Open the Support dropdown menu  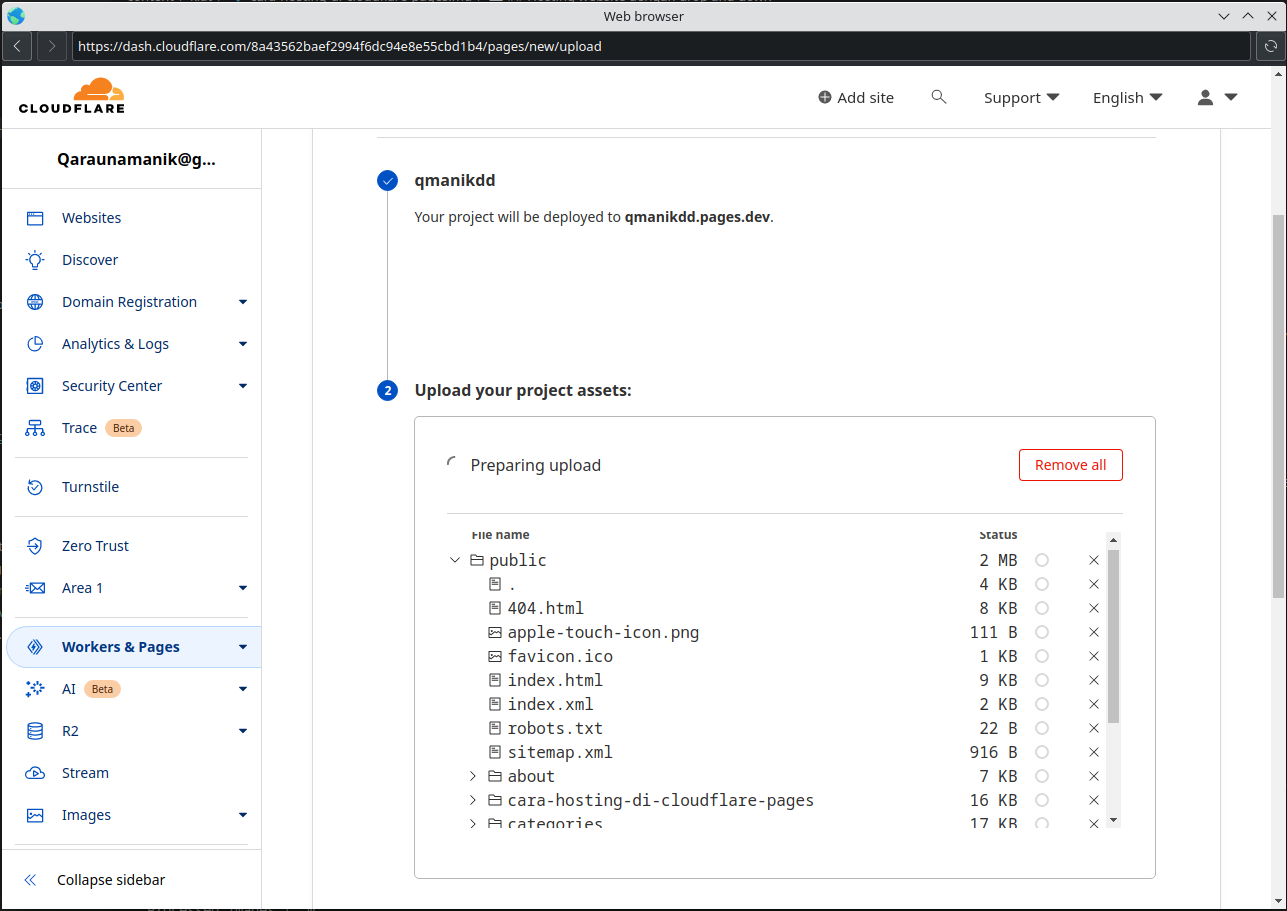1021,97
